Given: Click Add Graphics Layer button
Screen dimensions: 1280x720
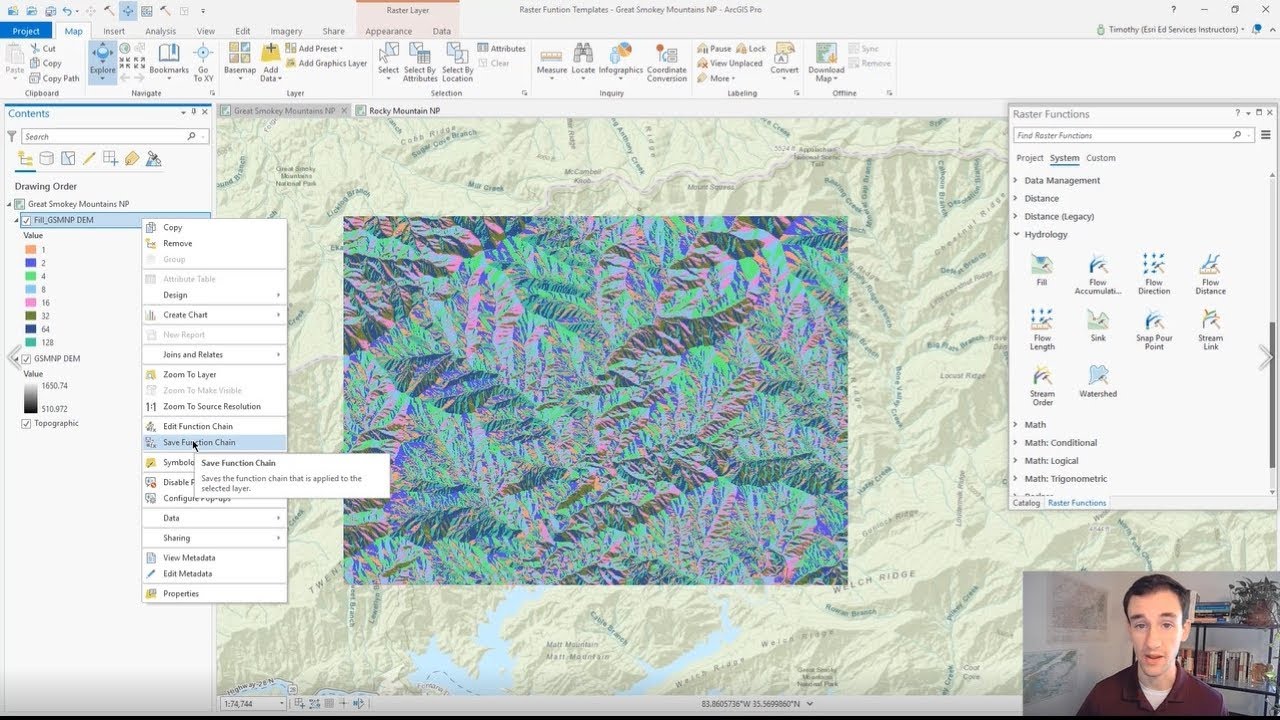Looking at the screenshot, I should point(326,63).
